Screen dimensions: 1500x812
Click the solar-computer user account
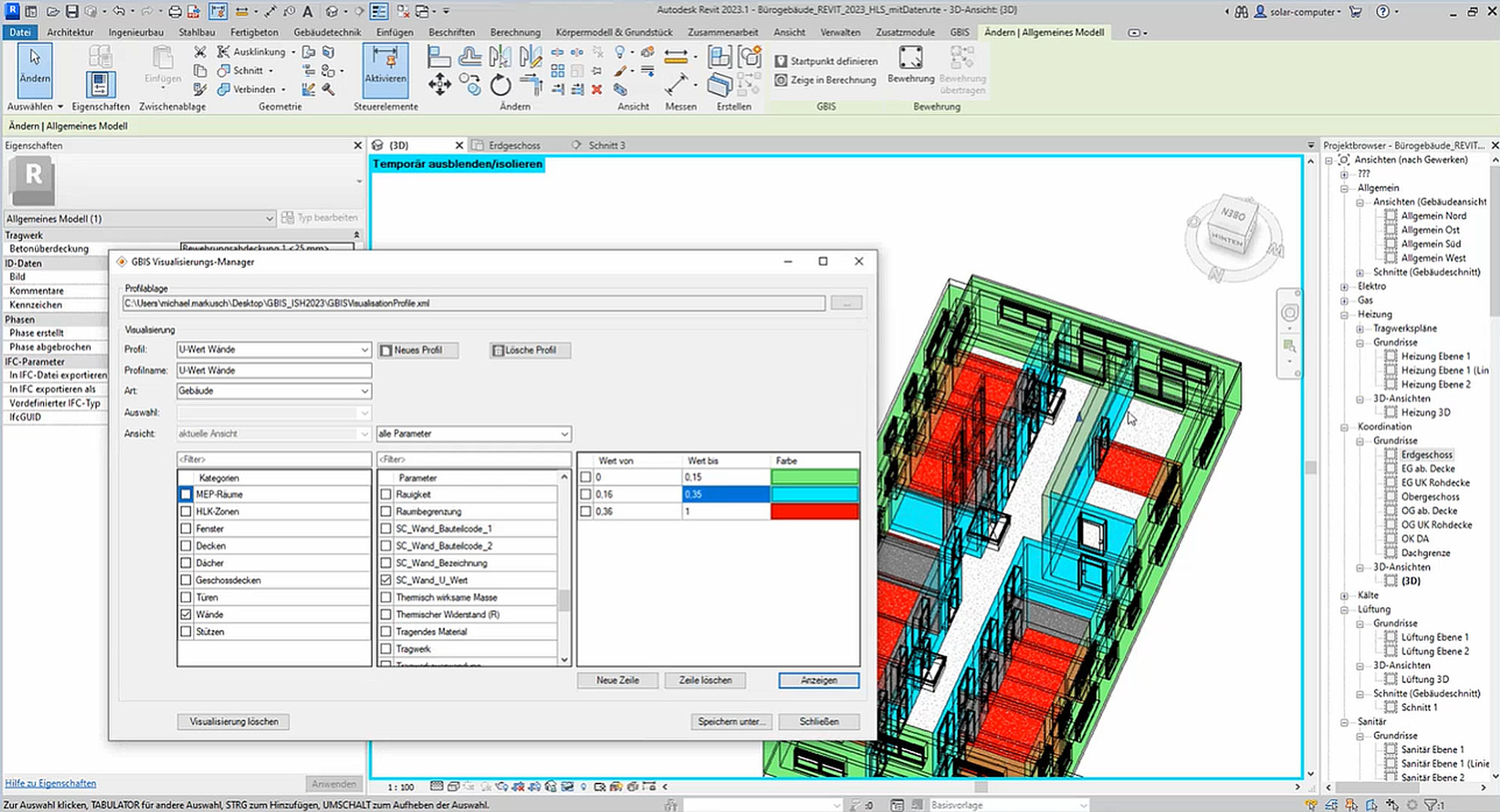click(x=1300, y=12)
